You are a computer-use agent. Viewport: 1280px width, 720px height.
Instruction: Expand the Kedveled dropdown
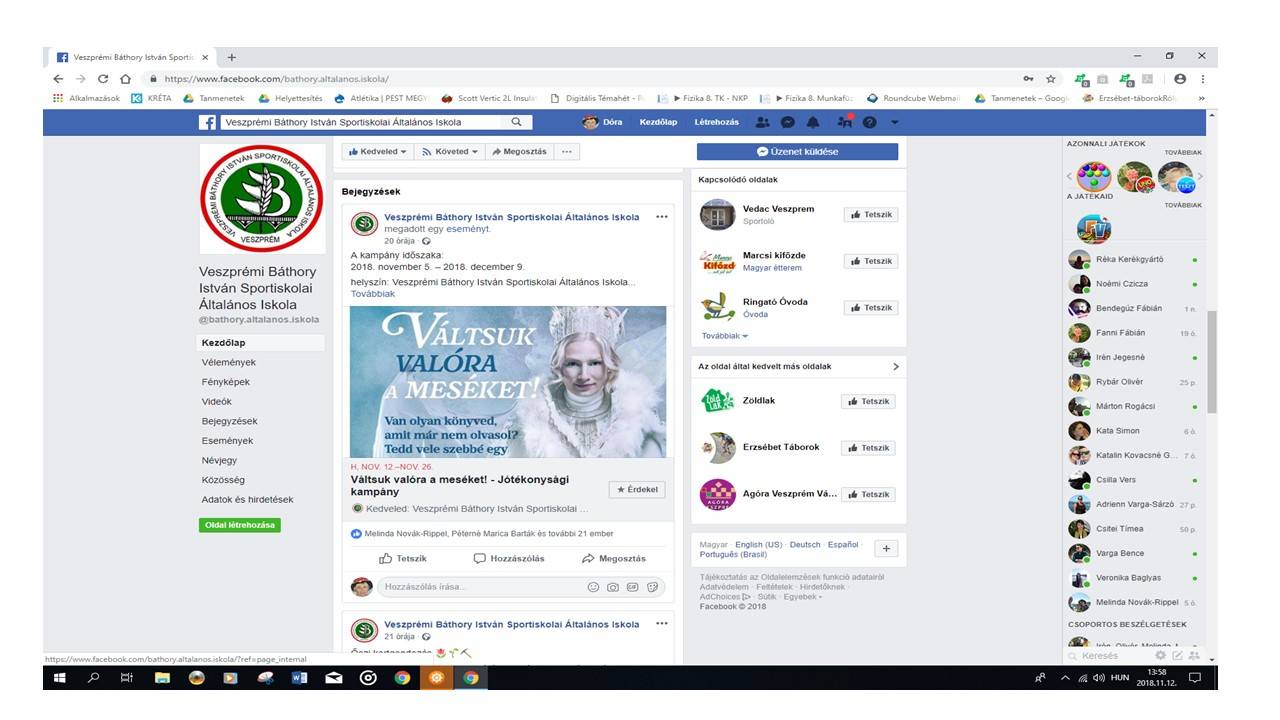[376, 152]
